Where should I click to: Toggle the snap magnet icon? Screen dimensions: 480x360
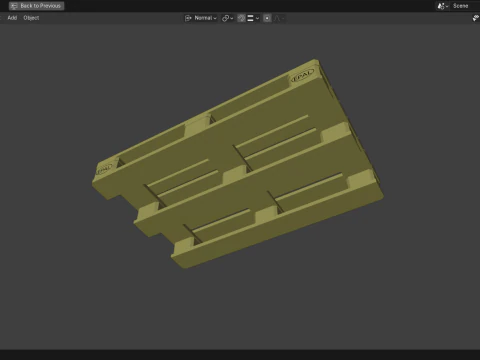coord(241,18)
